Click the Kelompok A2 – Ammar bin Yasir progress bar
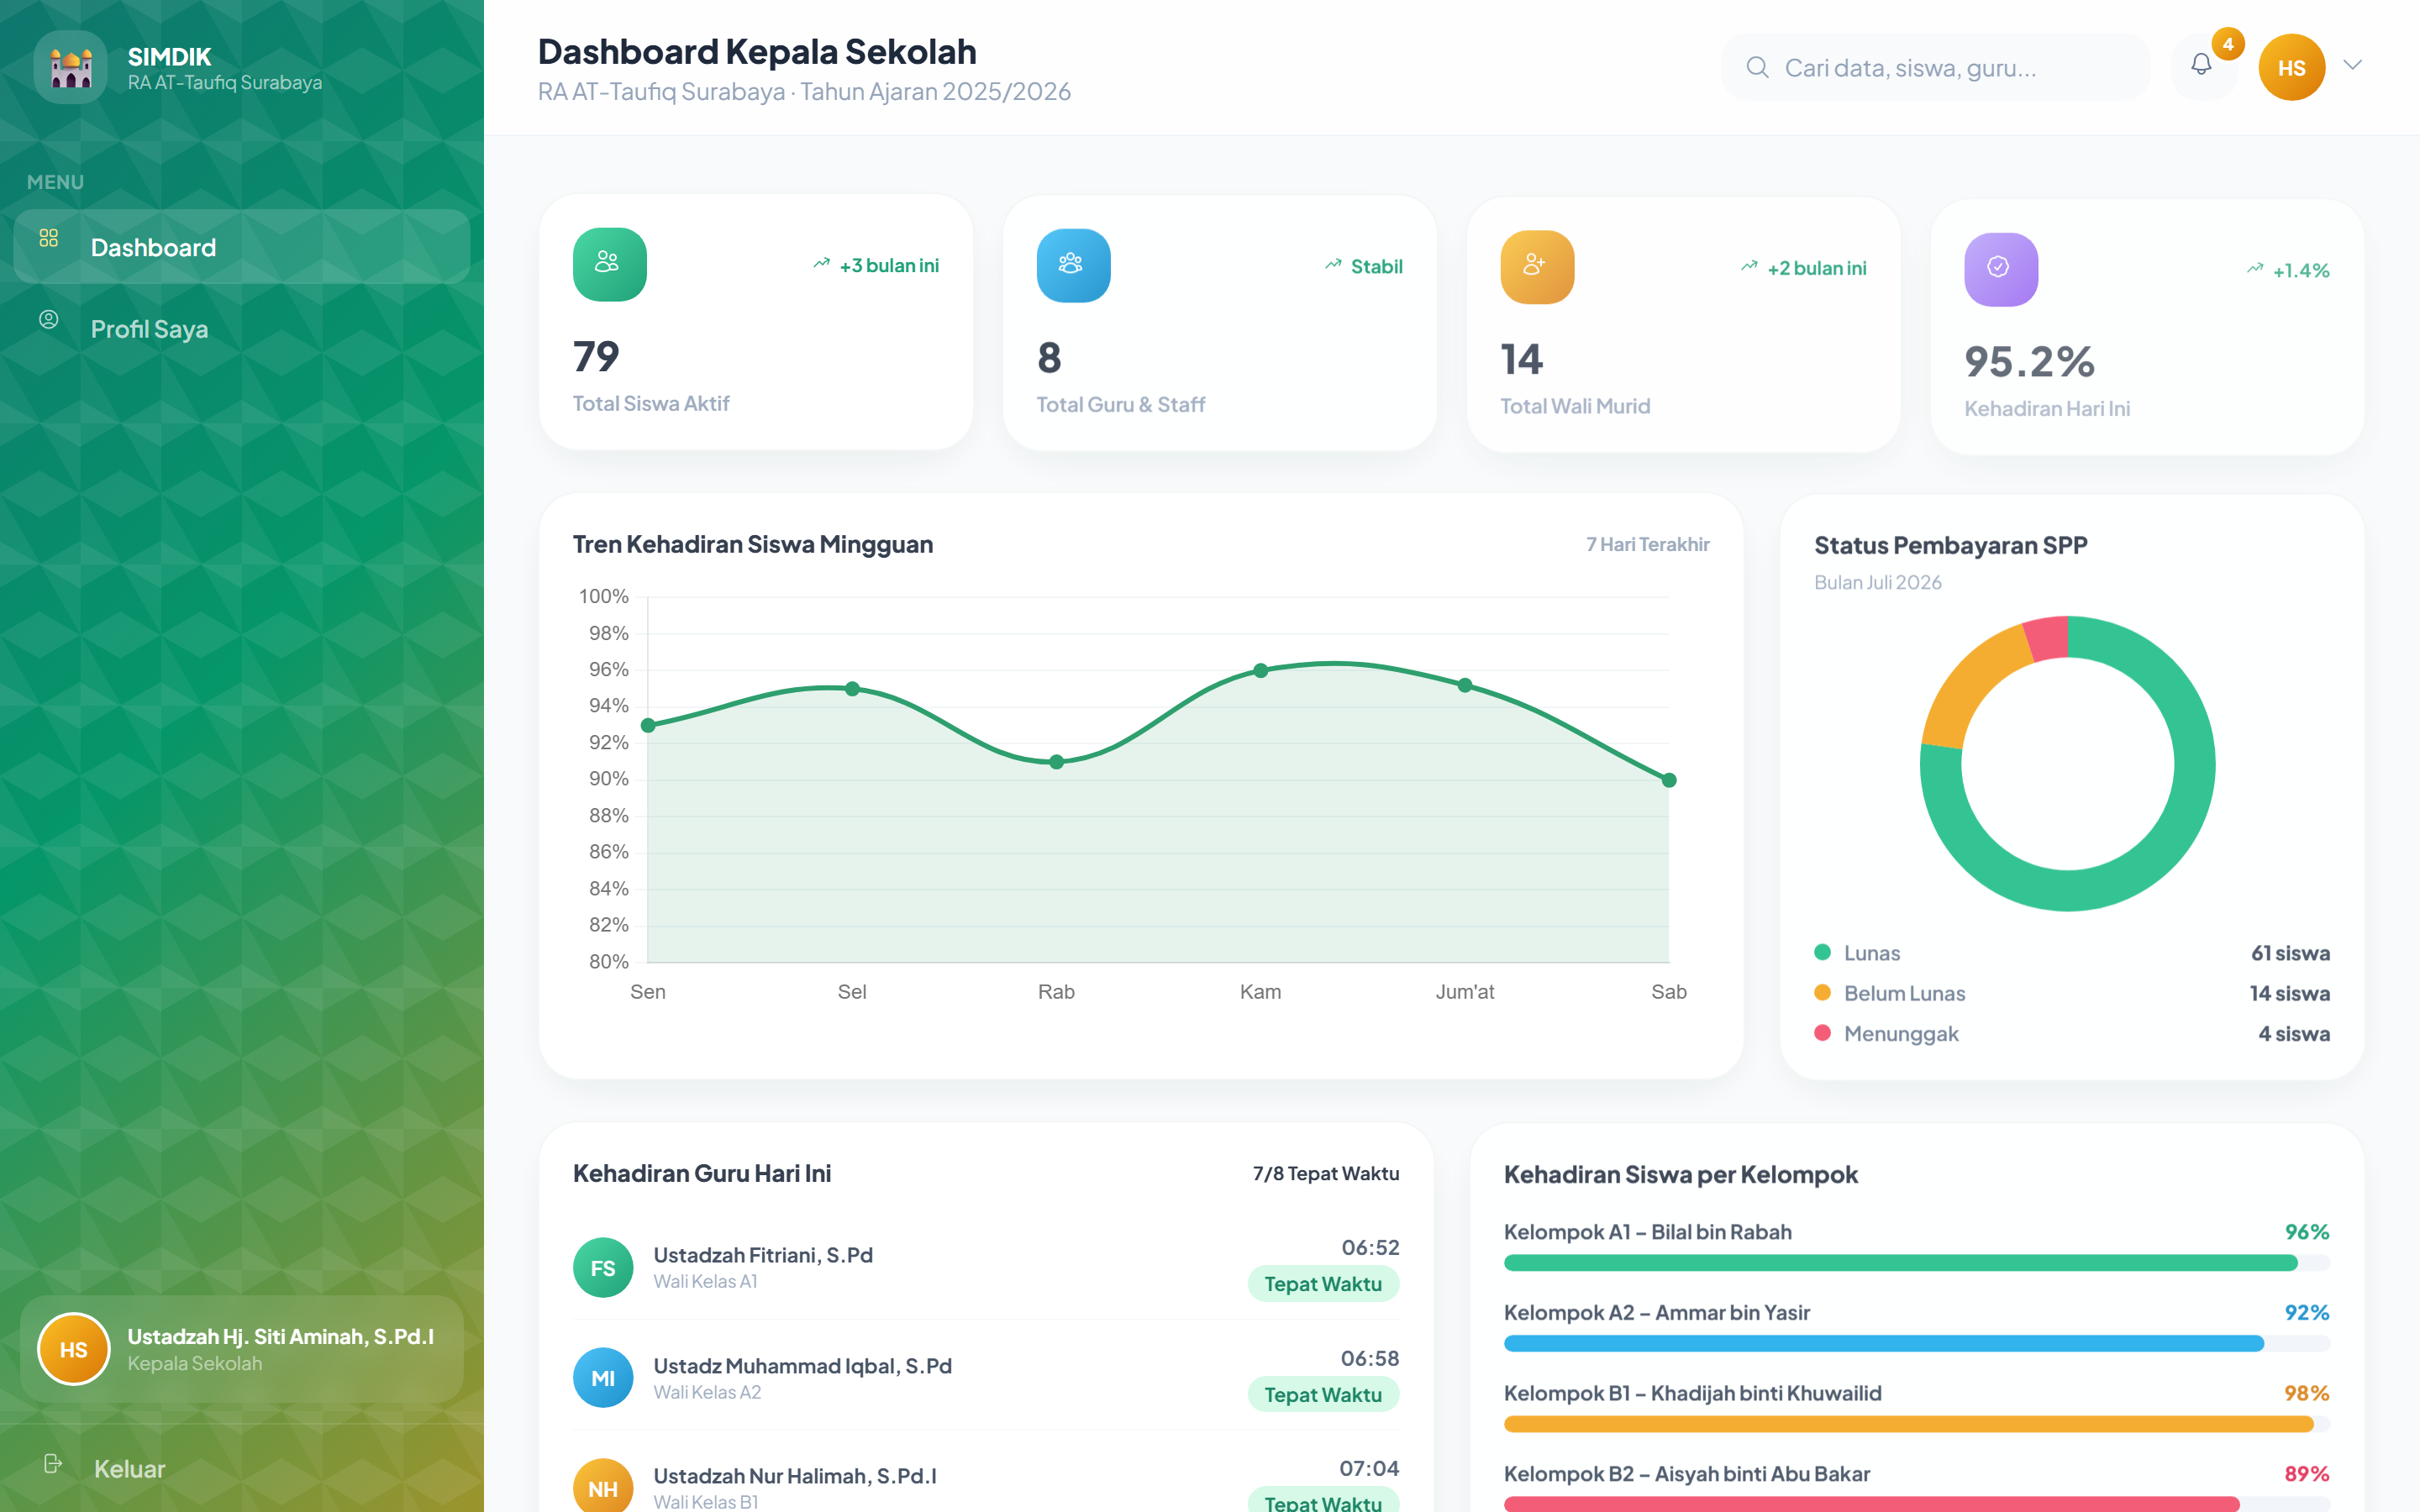The width and height of the screenshot is (2420, 1512). click(x=1916, y=1343)
